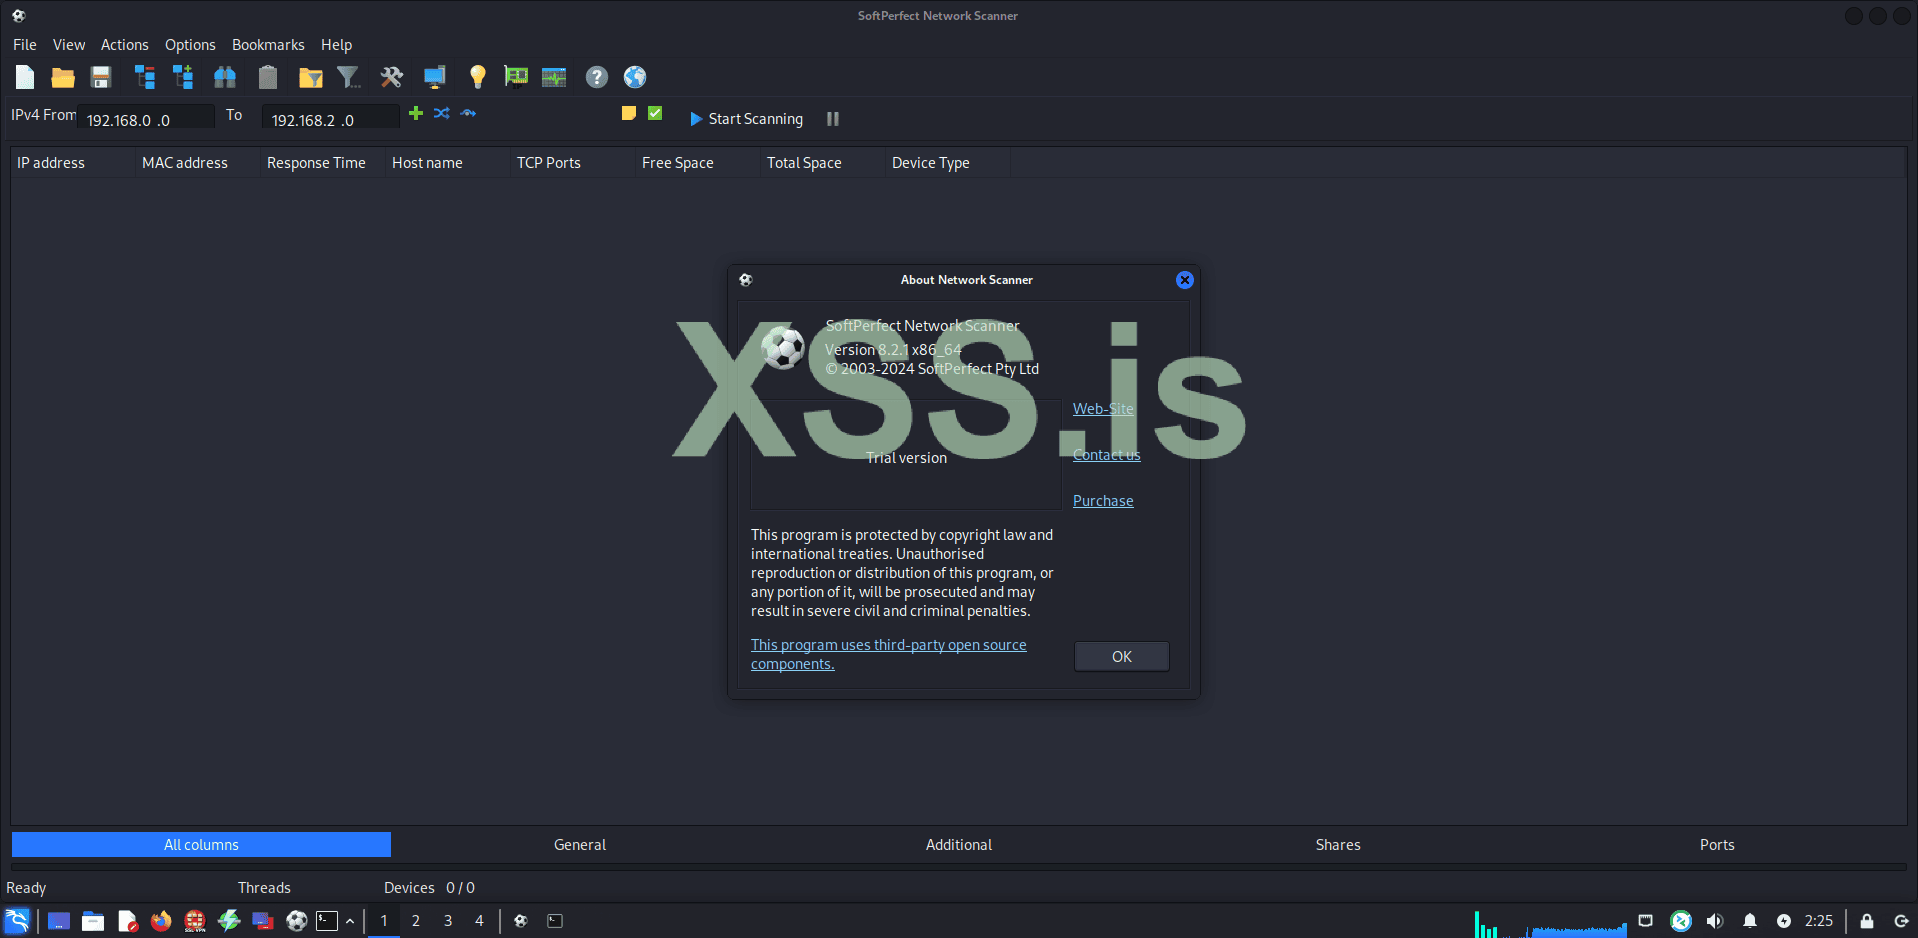Open notifications with the bell tray icon
The height and width of the screenshot is (938, 1918).
1750,921
